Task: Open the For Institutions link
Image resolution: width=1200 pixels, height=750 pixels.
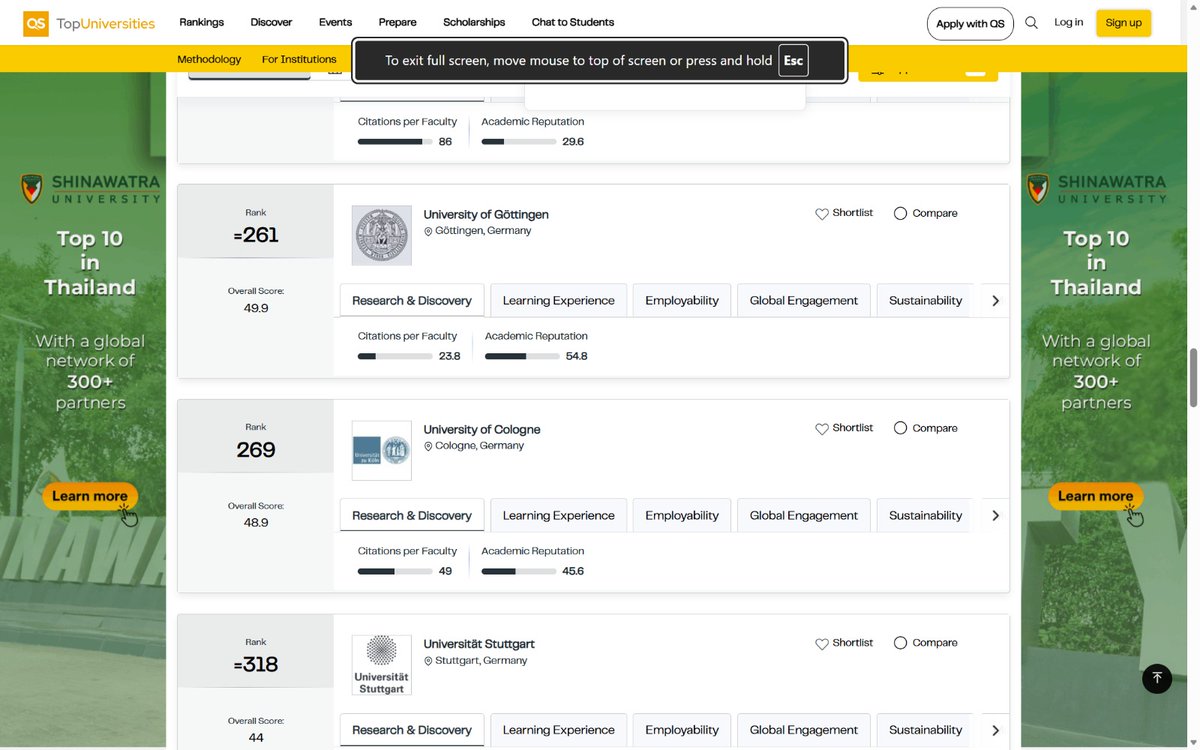Action: click(x=299, y=59)
